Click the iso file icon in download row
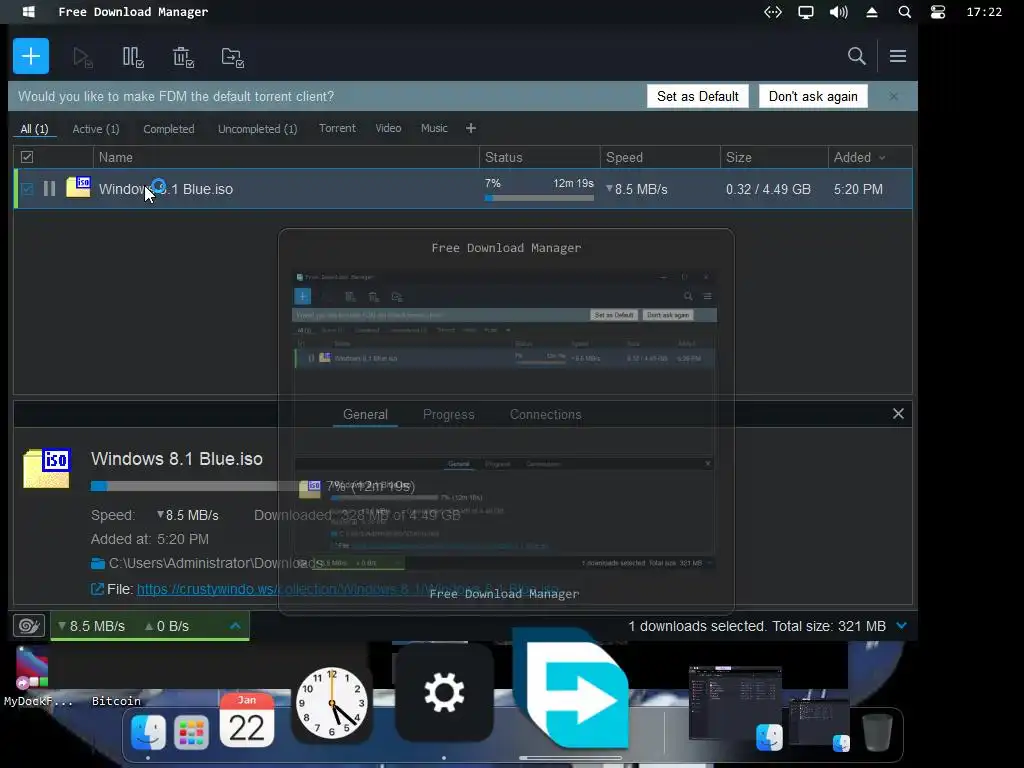 tap(78, 187)
